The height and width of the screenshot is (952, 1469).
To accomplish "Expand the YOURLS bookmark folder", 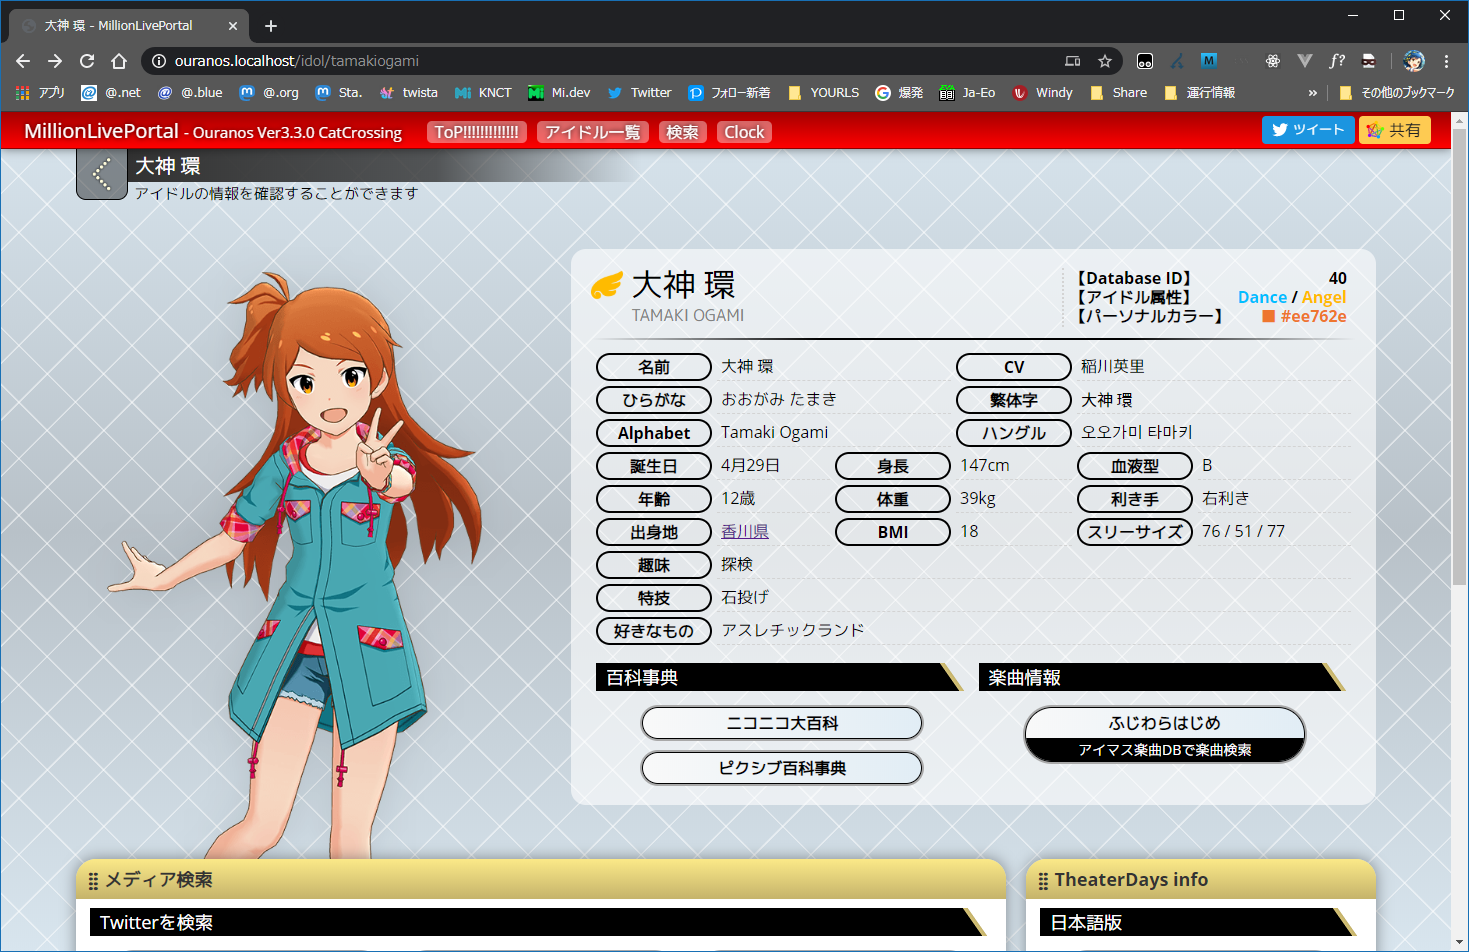I will tap(823, 93).
